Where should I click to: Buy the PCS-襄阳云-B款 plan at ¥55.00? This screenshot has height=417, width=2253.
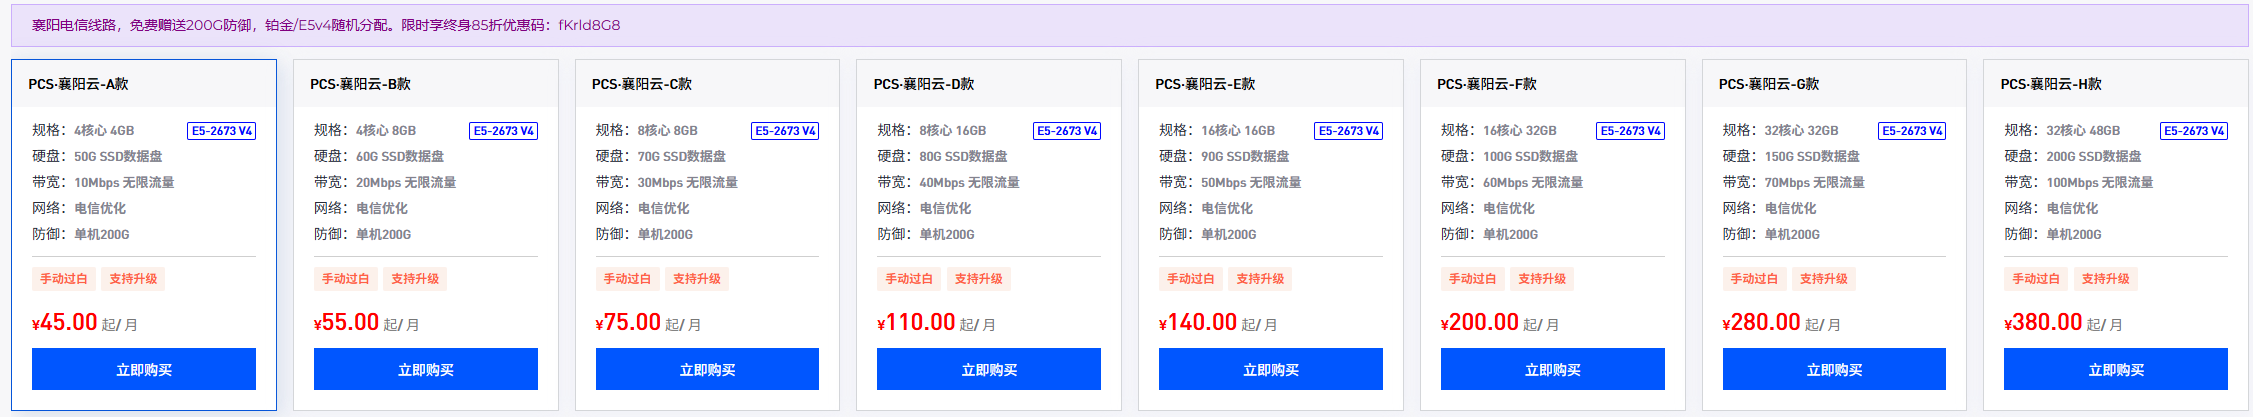click(426, 369)
